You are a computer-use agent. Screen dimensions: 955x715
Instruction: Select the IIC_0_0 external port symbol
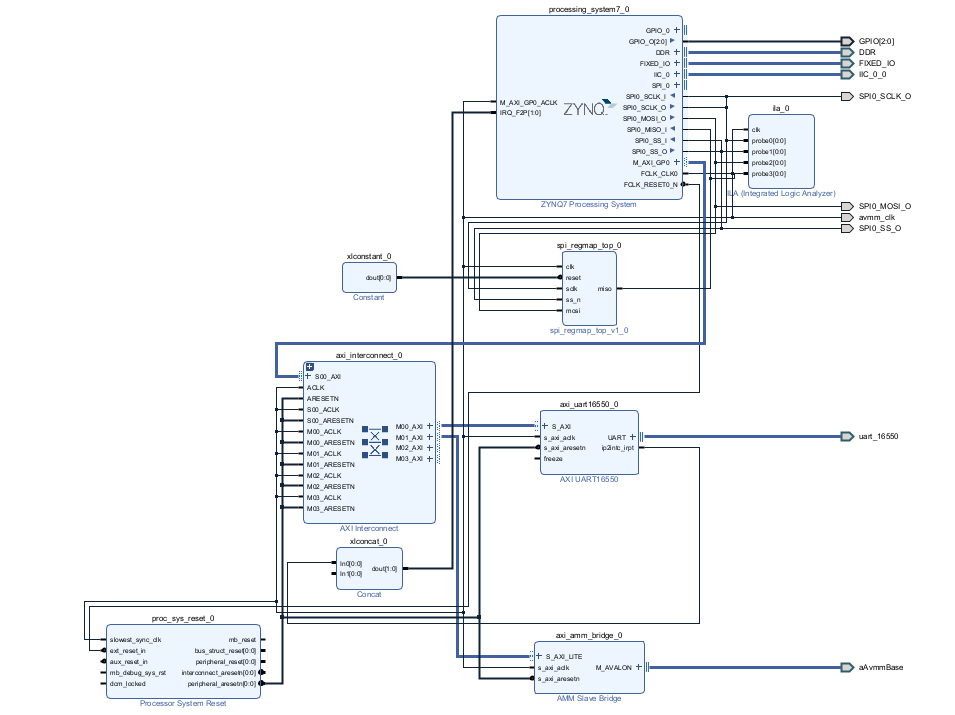point(847,74)
